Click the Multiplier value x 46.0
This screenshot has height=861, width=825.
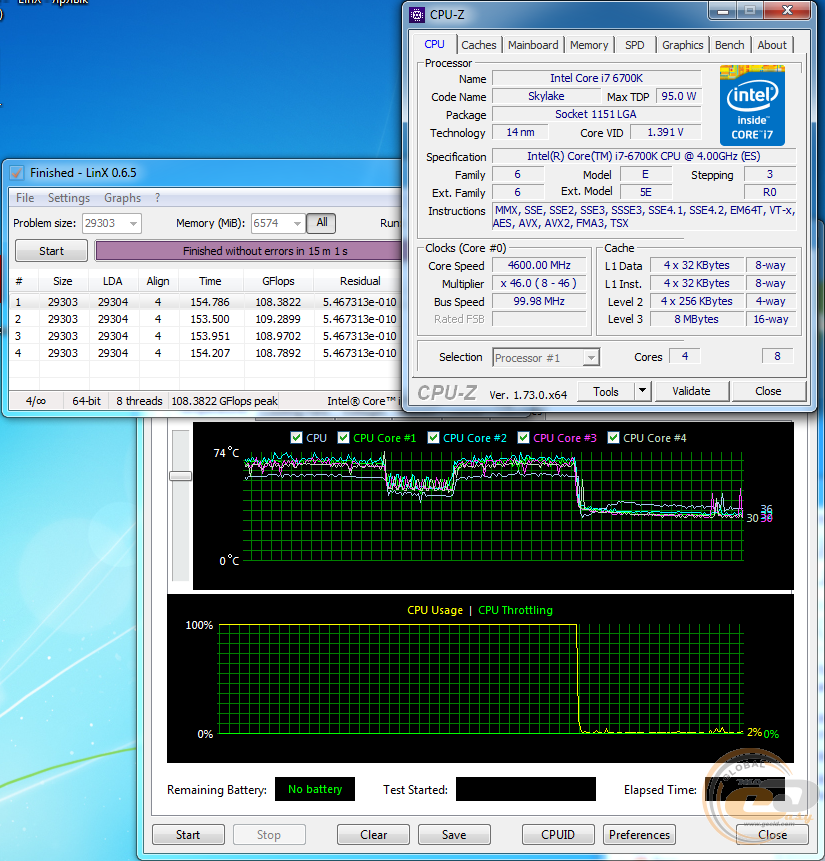click(539, 283)
